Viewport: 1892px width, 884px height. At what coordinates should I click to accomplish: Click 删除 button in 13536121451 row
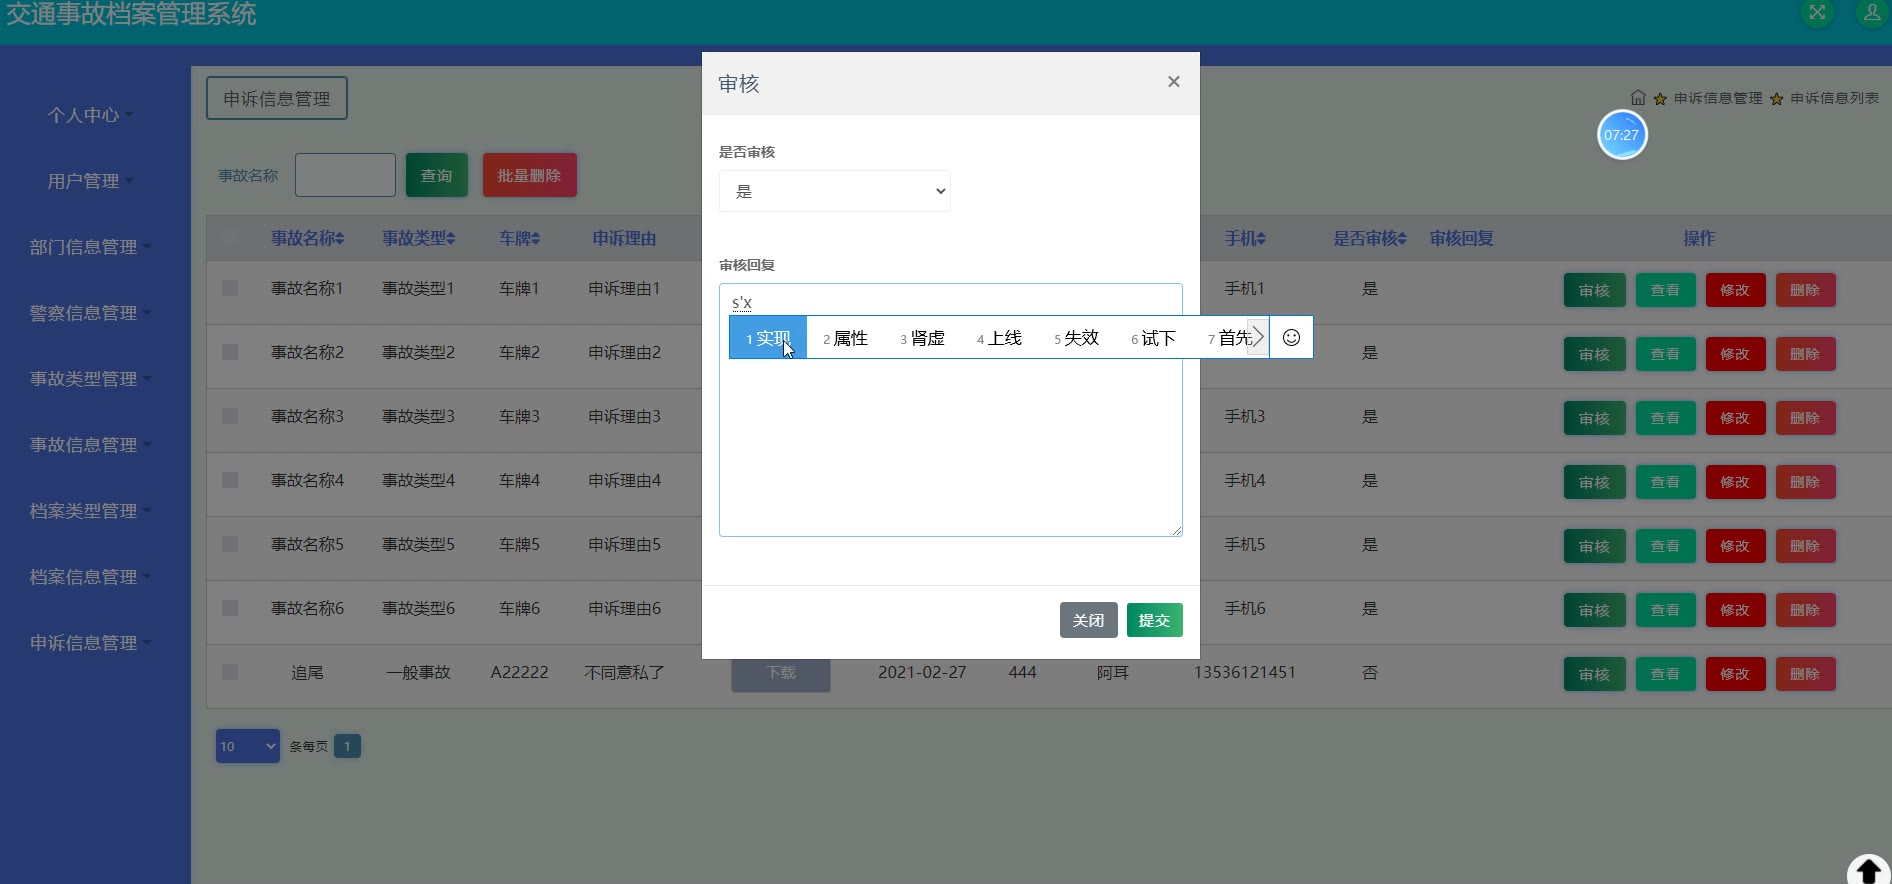(1805, 674)
